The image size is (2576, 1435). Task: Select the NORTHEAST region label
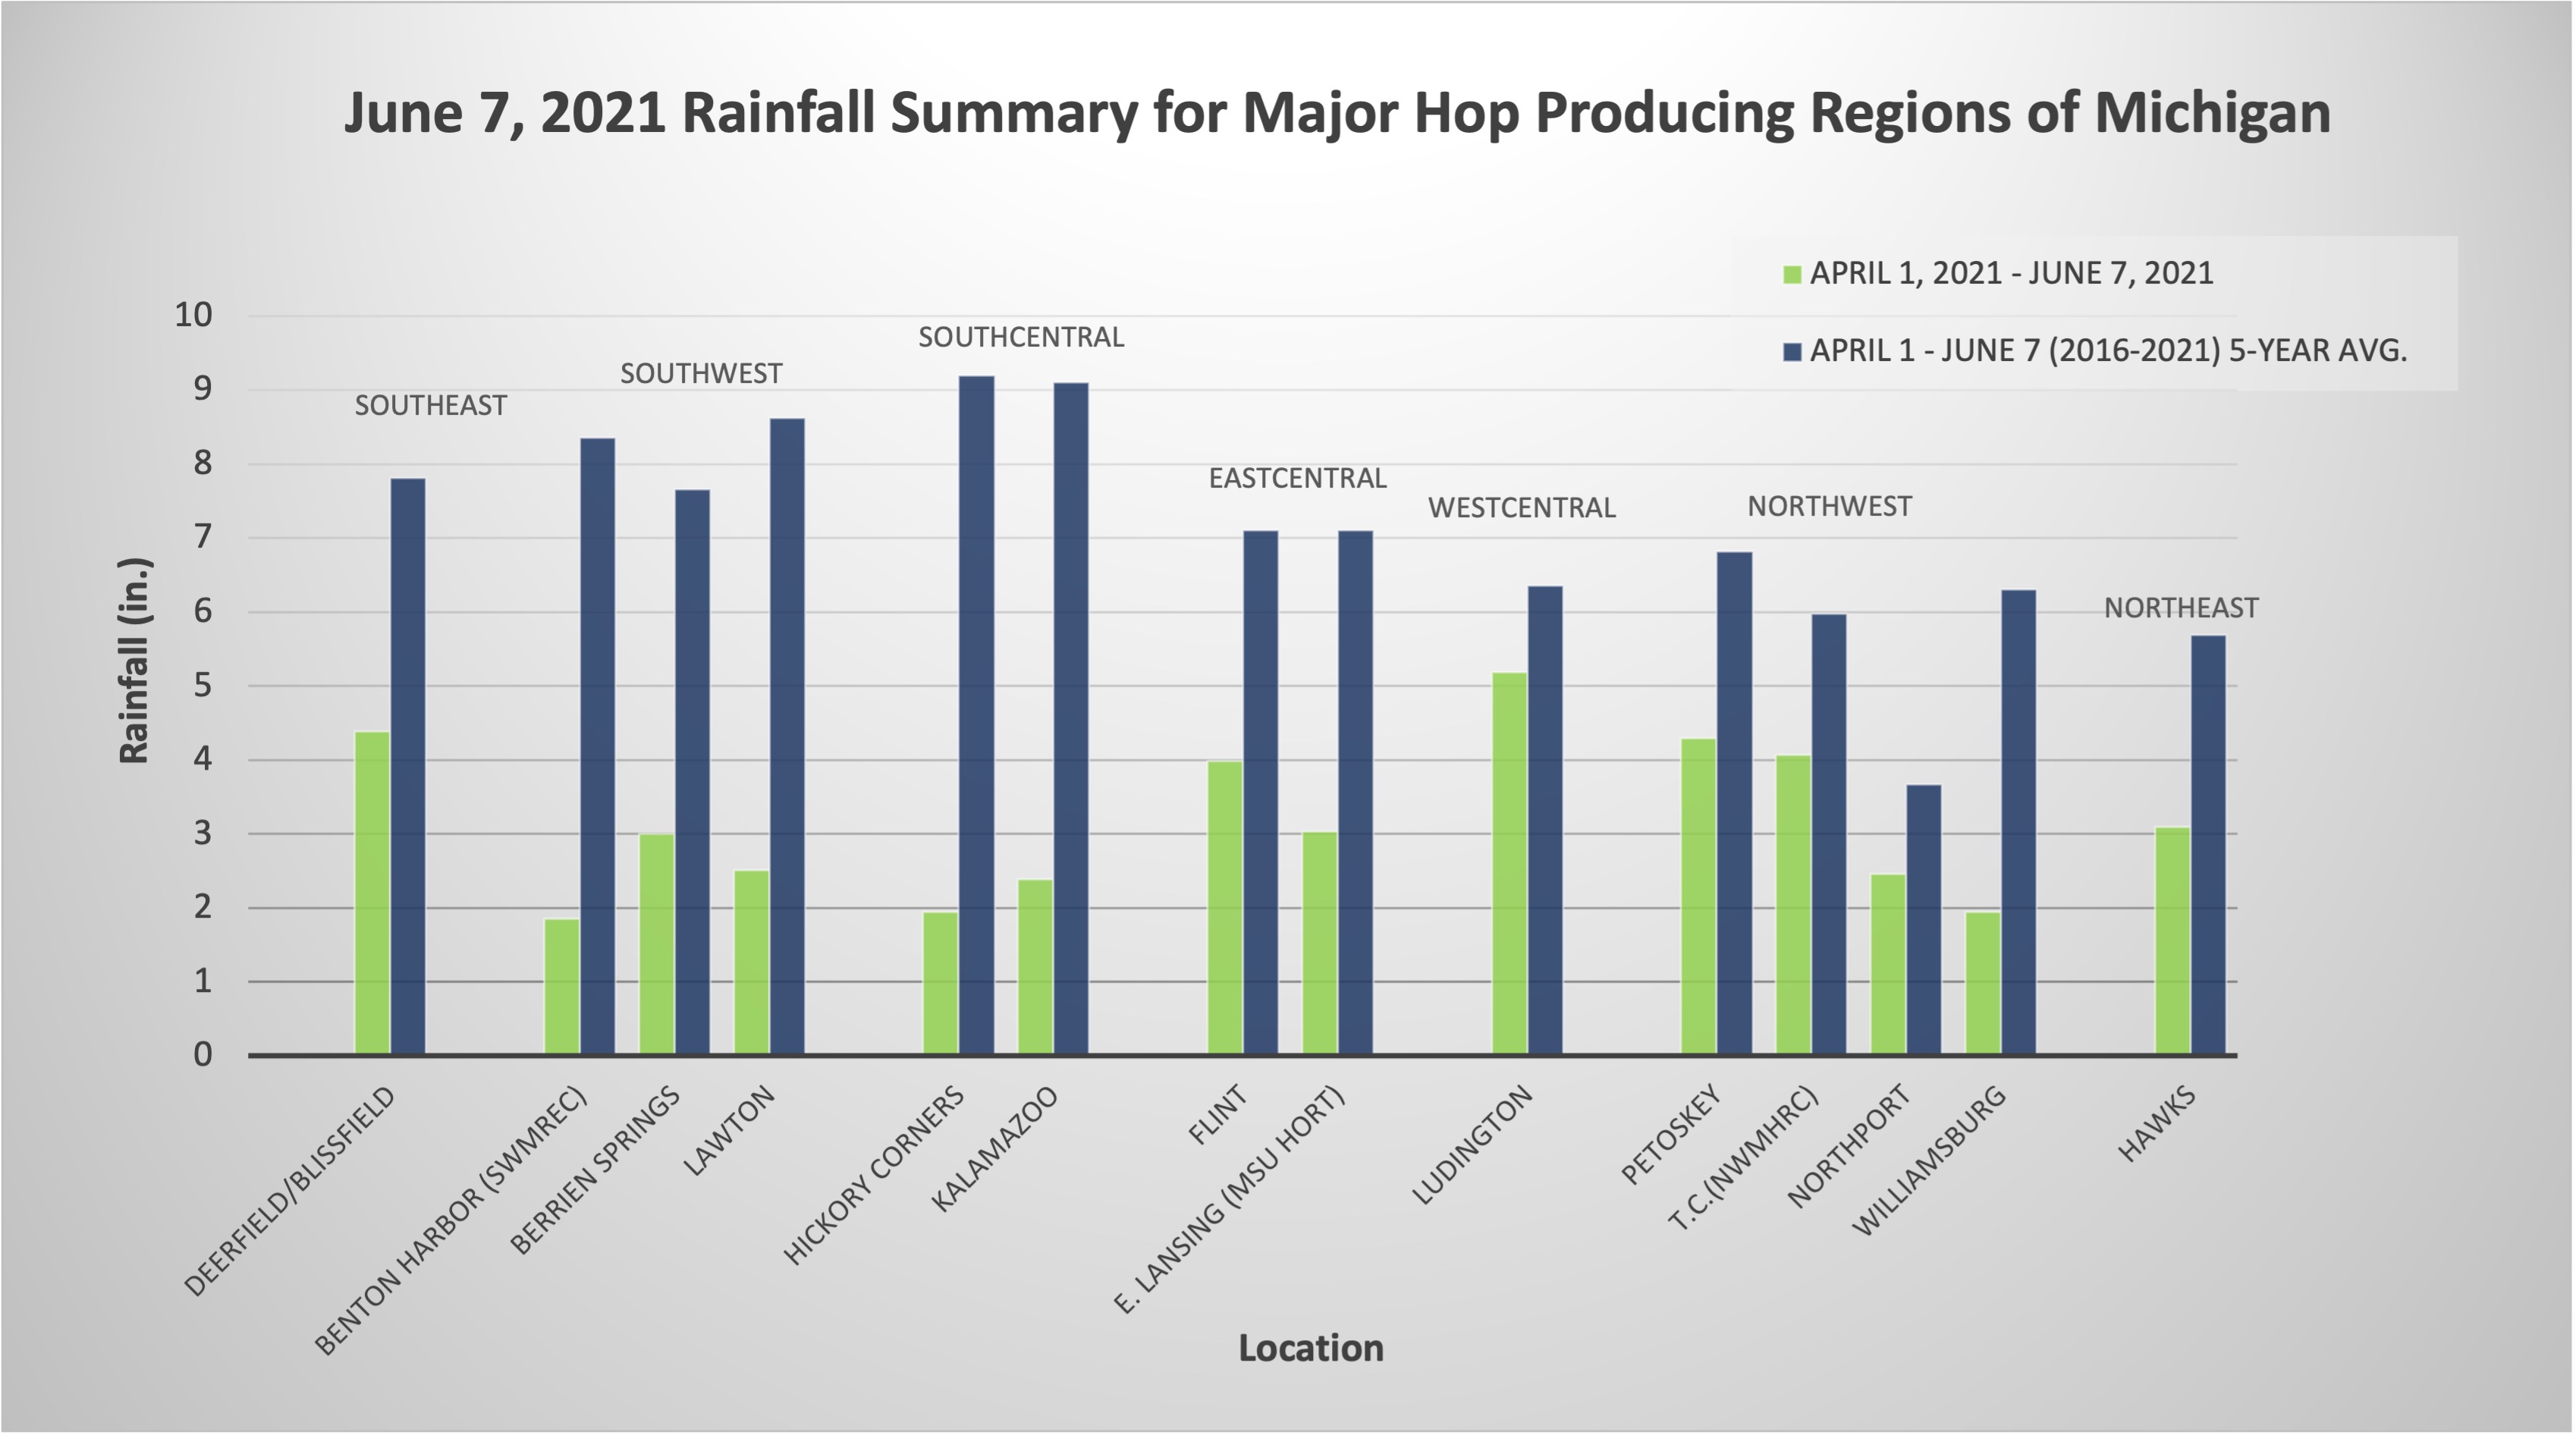(2181, 608)
